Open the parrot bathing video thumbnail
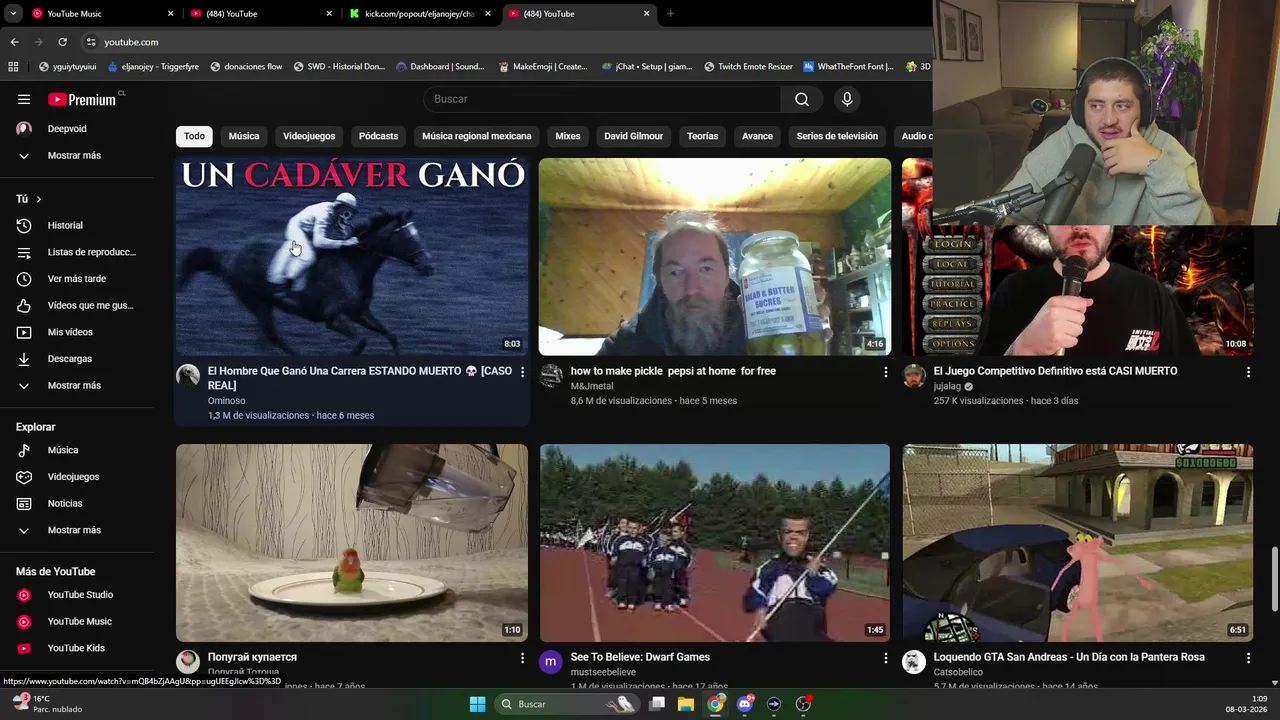The width and height of the screenshot is (1280, 720). pos(352,543)
